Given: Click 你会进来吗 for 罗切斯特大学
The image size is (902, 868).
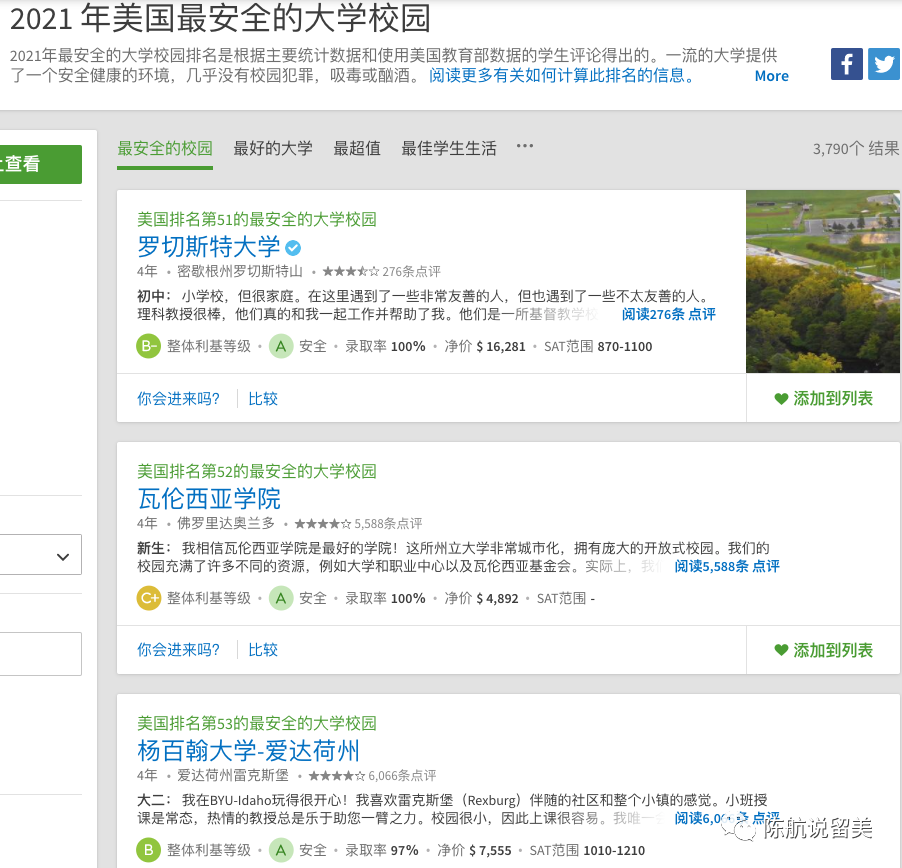Looking at the screenshot, I should 178,399.
